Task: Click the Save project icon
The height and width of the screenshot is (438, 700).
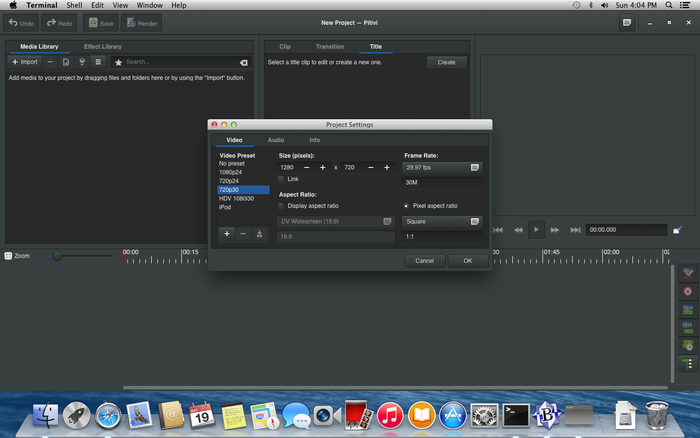Action: pos(101,22)
